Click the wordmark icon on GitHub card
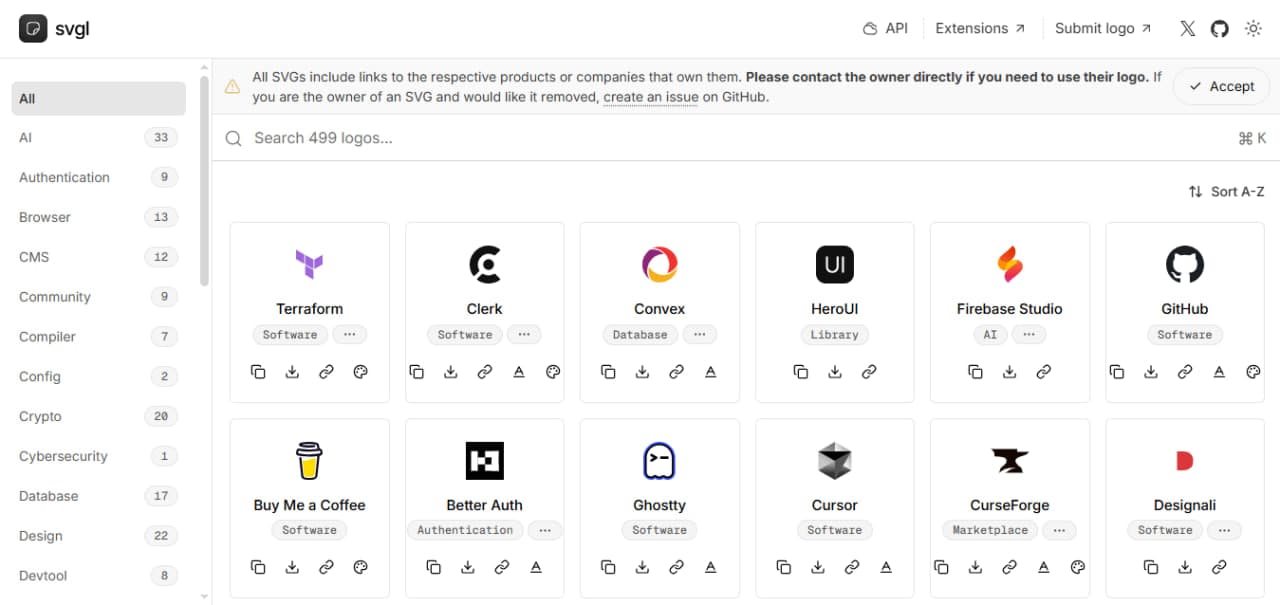The width and height of the screenshot is (1280, 605). pos(1219,372)
